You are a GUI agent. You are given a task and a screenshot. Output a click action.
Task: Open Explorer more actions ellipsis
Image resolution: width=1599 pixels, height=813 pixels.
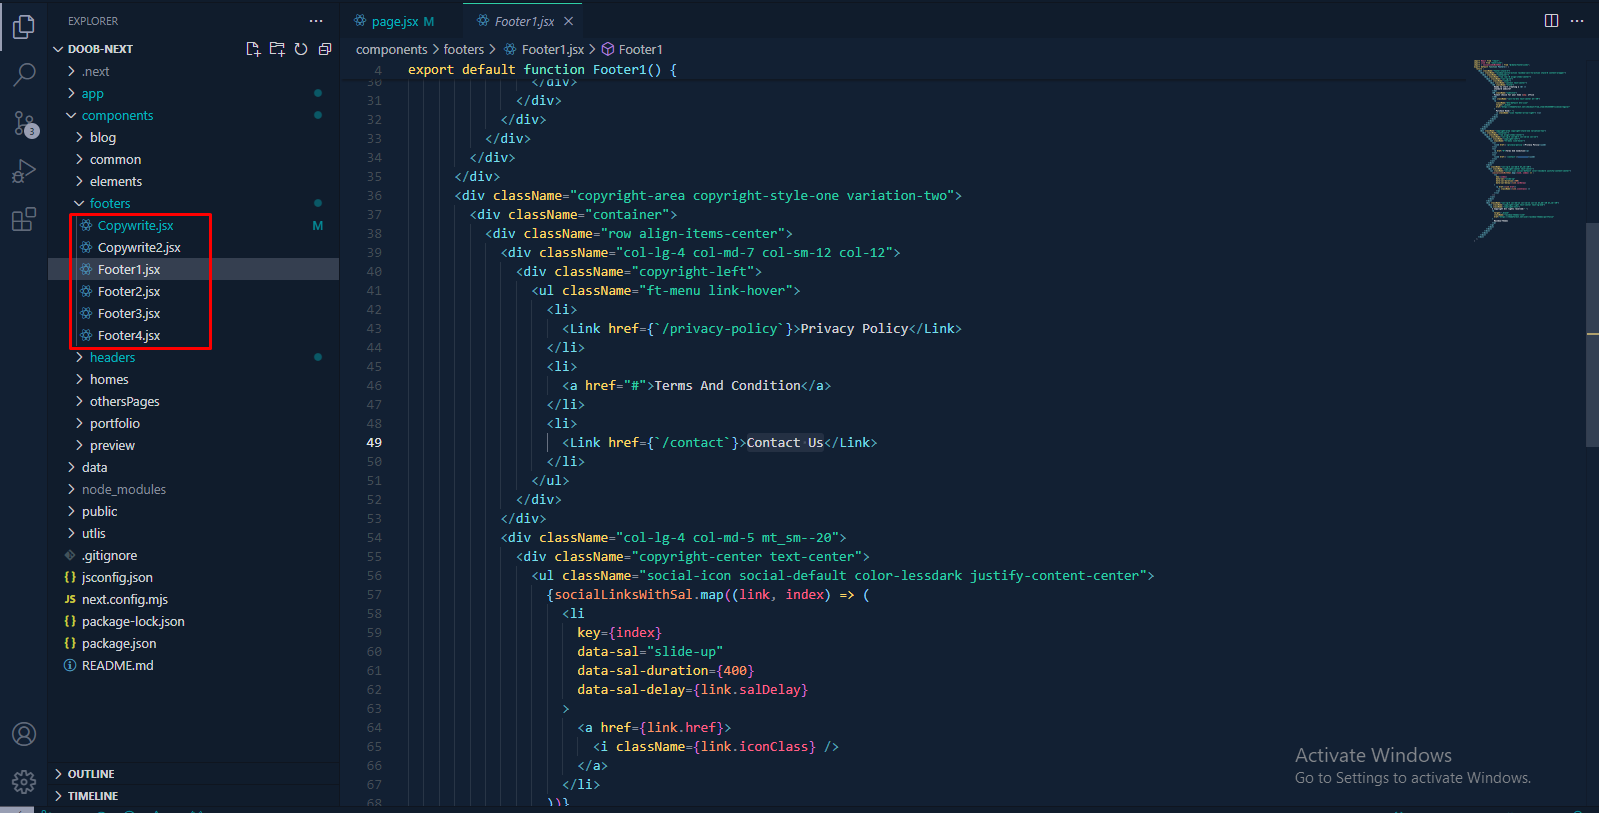click(x=316, y=21)
